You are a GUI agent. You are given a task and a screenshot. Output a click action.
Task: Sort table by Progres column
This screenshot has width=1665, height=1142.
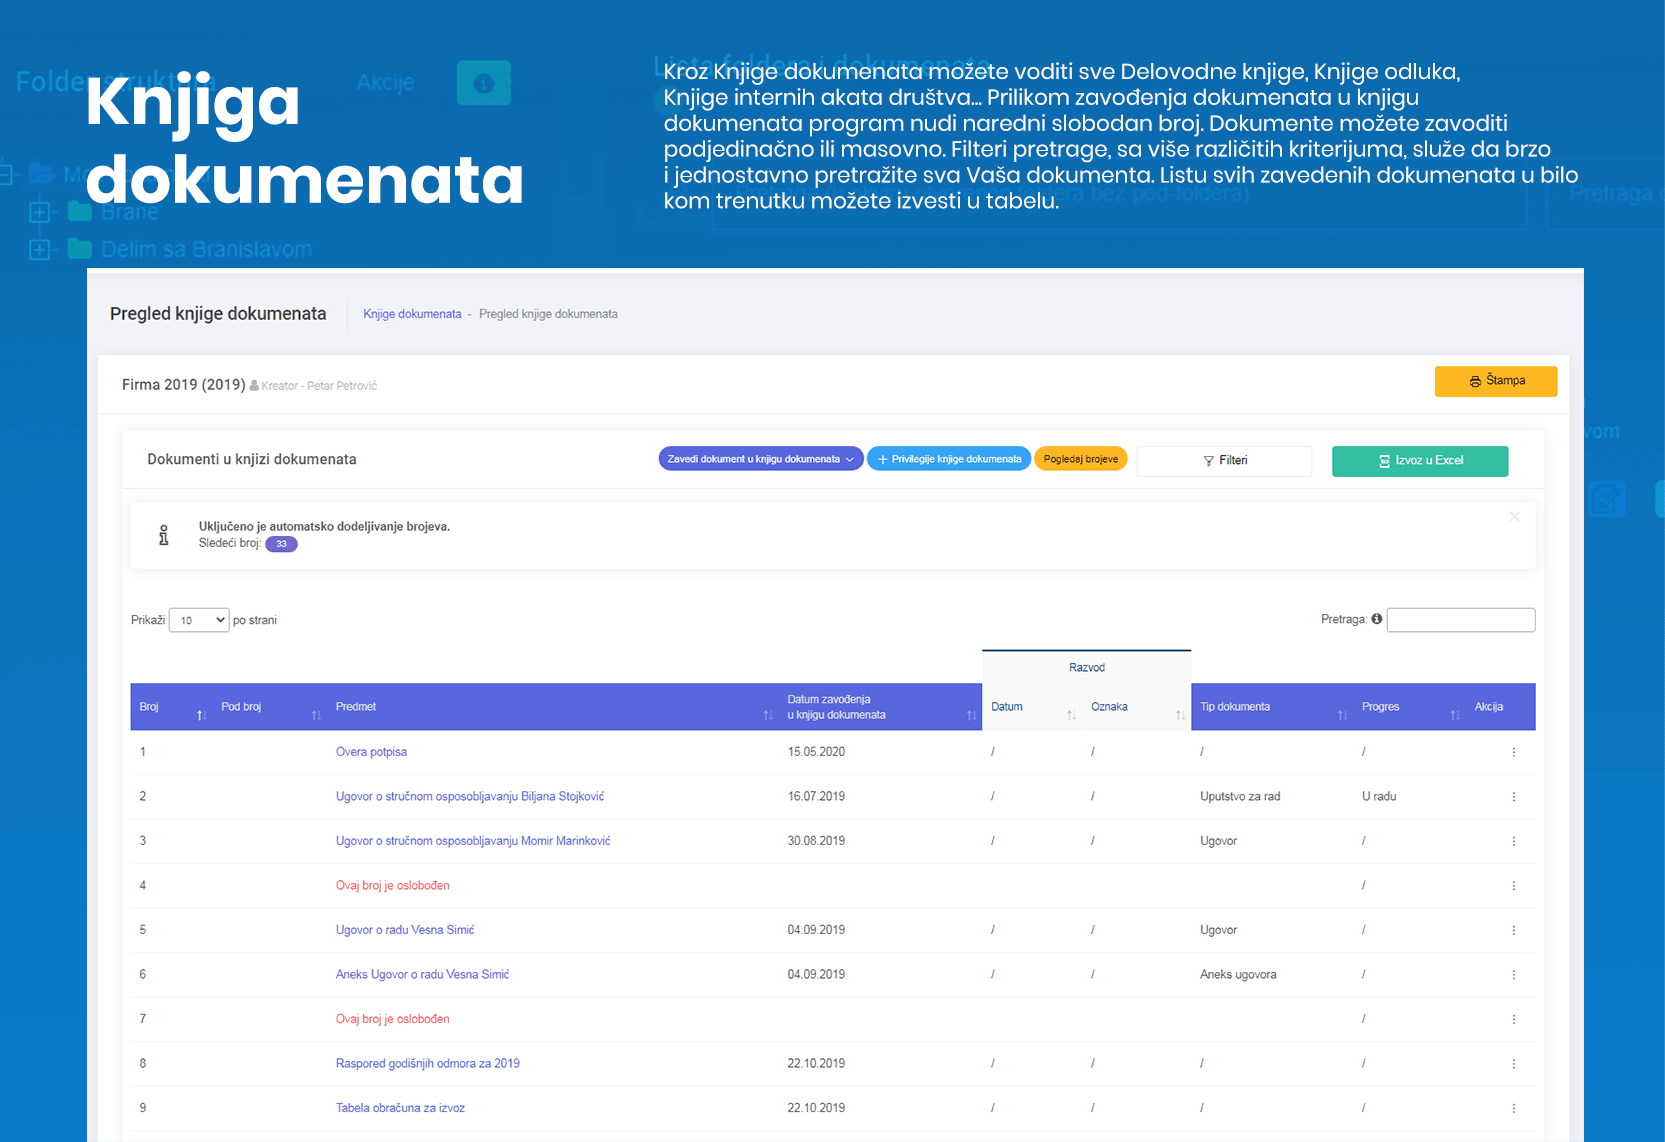coord(1455,714)
